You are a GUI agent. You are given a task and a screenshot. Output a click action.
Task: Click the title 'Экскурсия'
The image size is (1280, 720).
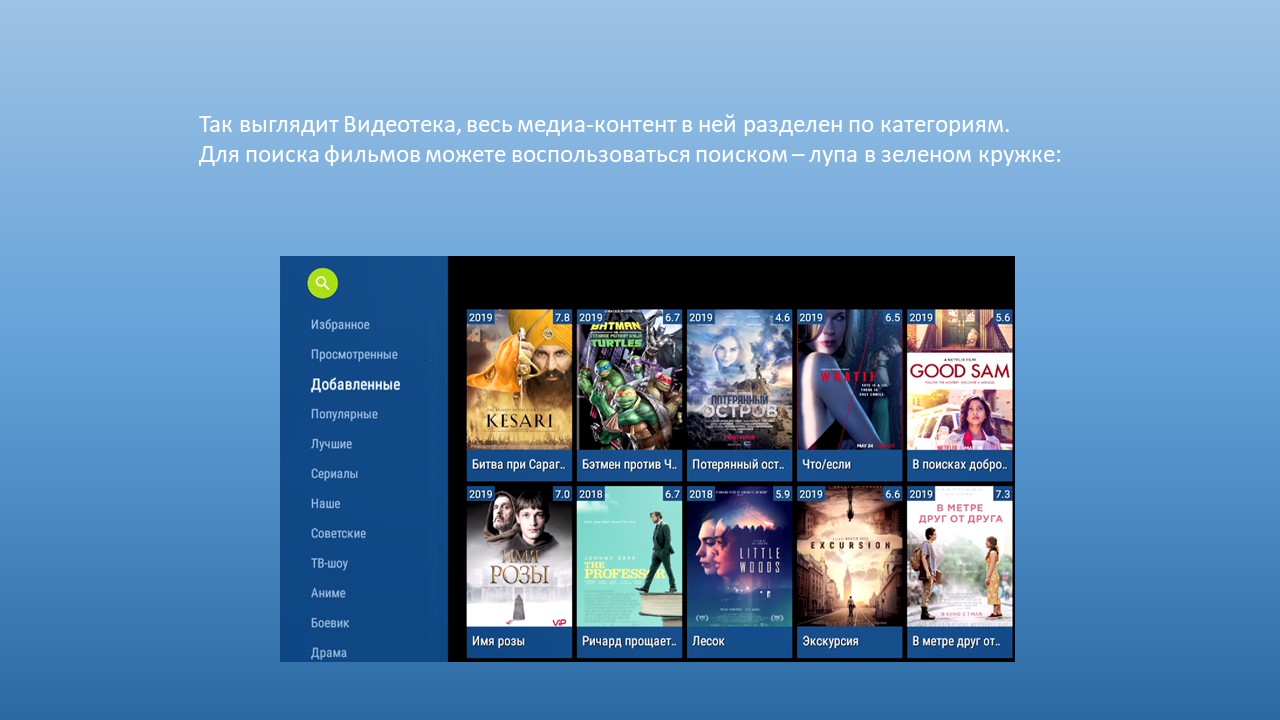830,641
